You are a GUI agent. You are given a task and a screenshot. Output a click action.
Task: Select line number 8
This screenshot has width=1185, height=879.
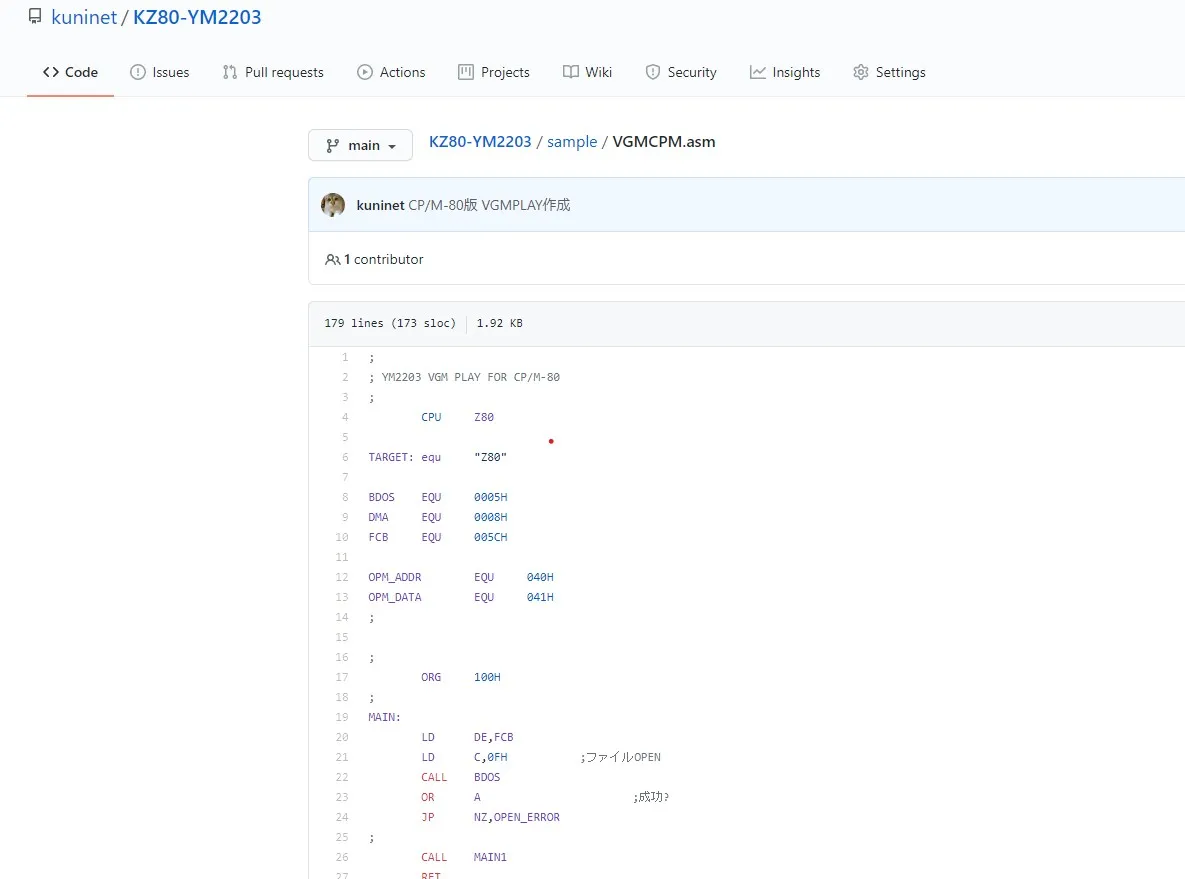pyautogui.click(x=345, y=497)
